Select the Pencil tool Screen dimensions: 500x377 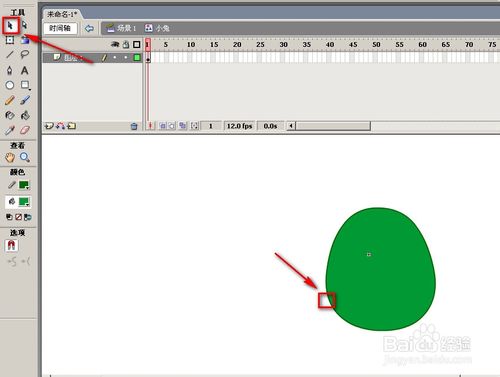tap(10, 100)
